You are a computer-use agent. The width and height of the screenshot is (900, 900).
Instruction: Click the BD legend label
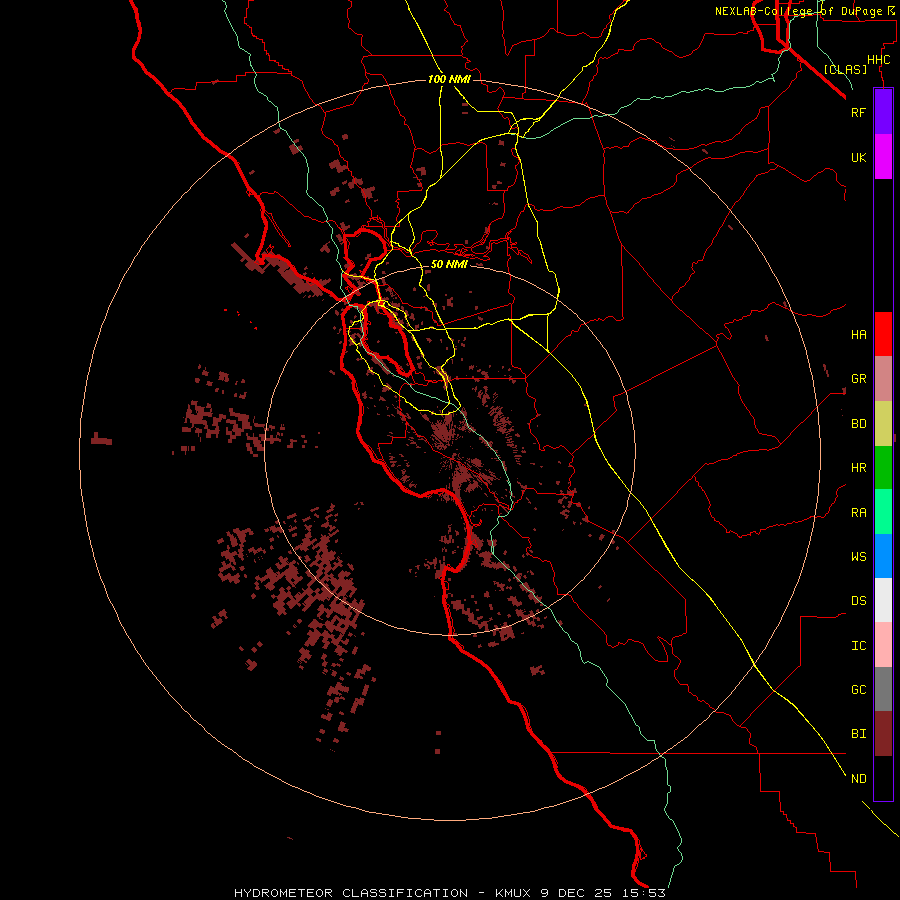(x=858, y=424)
